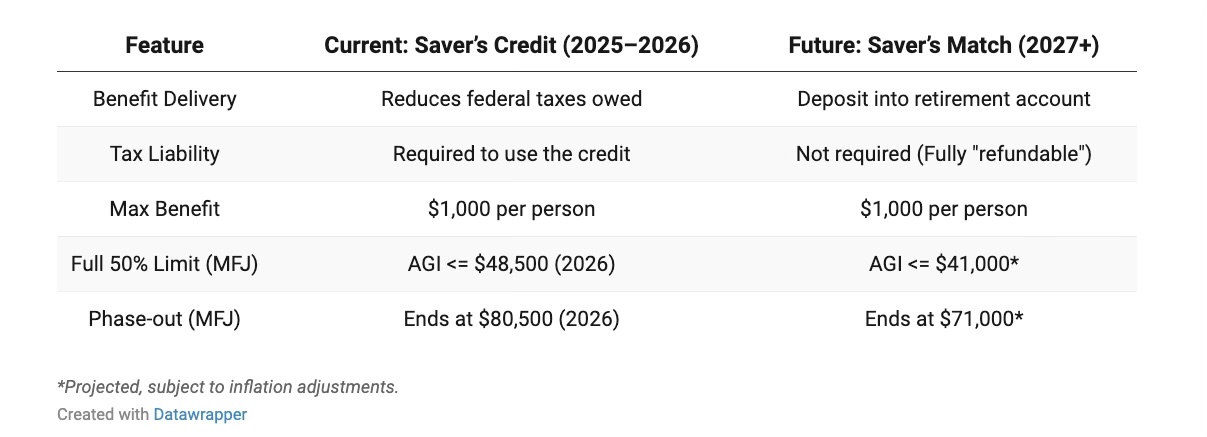Click the Phase-out (MFJ) row label
1207x437 pixels.
[164, 319]
